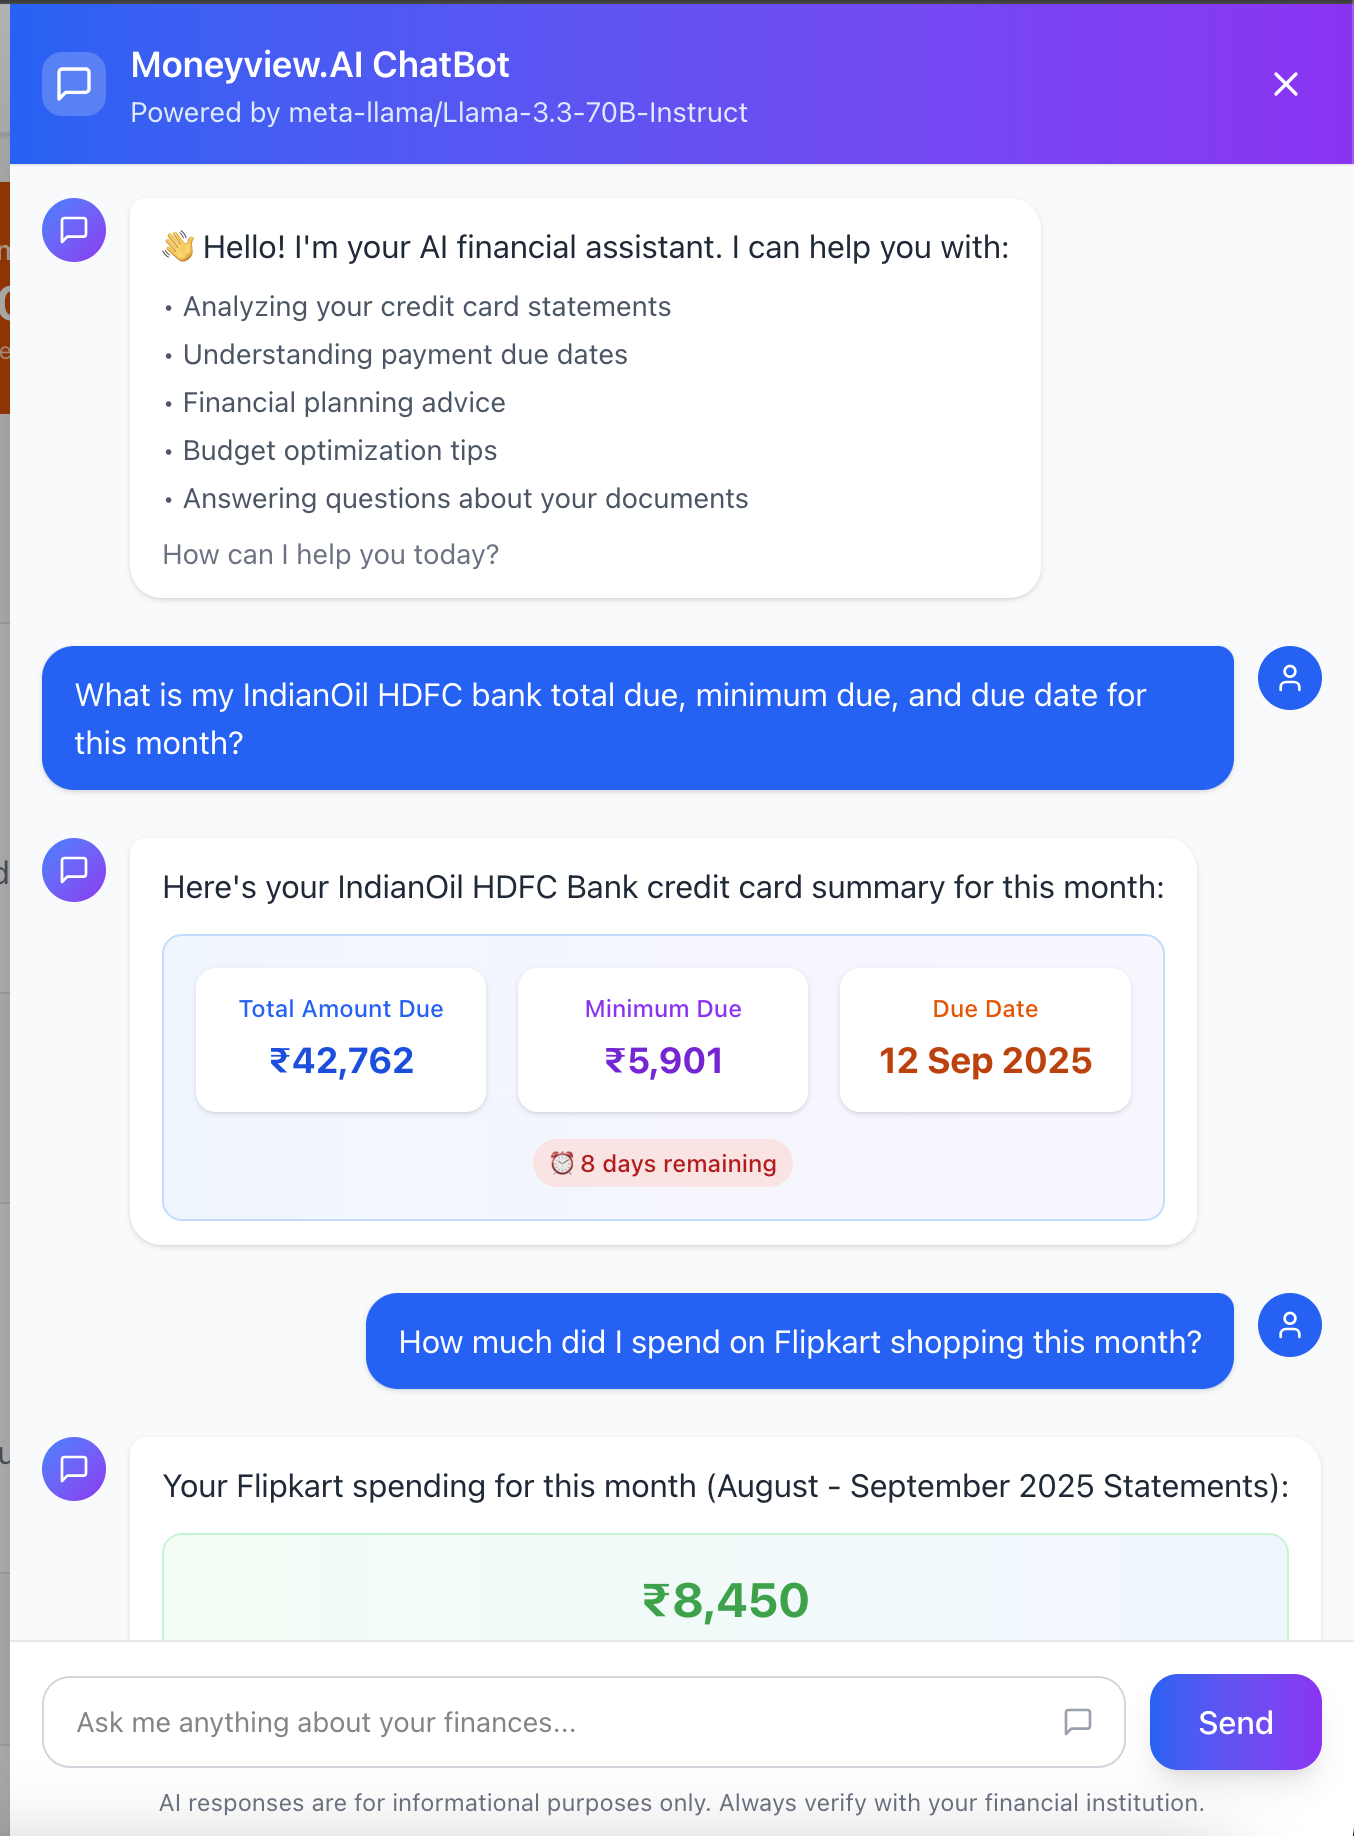Click the user avatar next to IndianOil question
This screenshot has height=1836, width=1354.
(x=1290, y=678)
